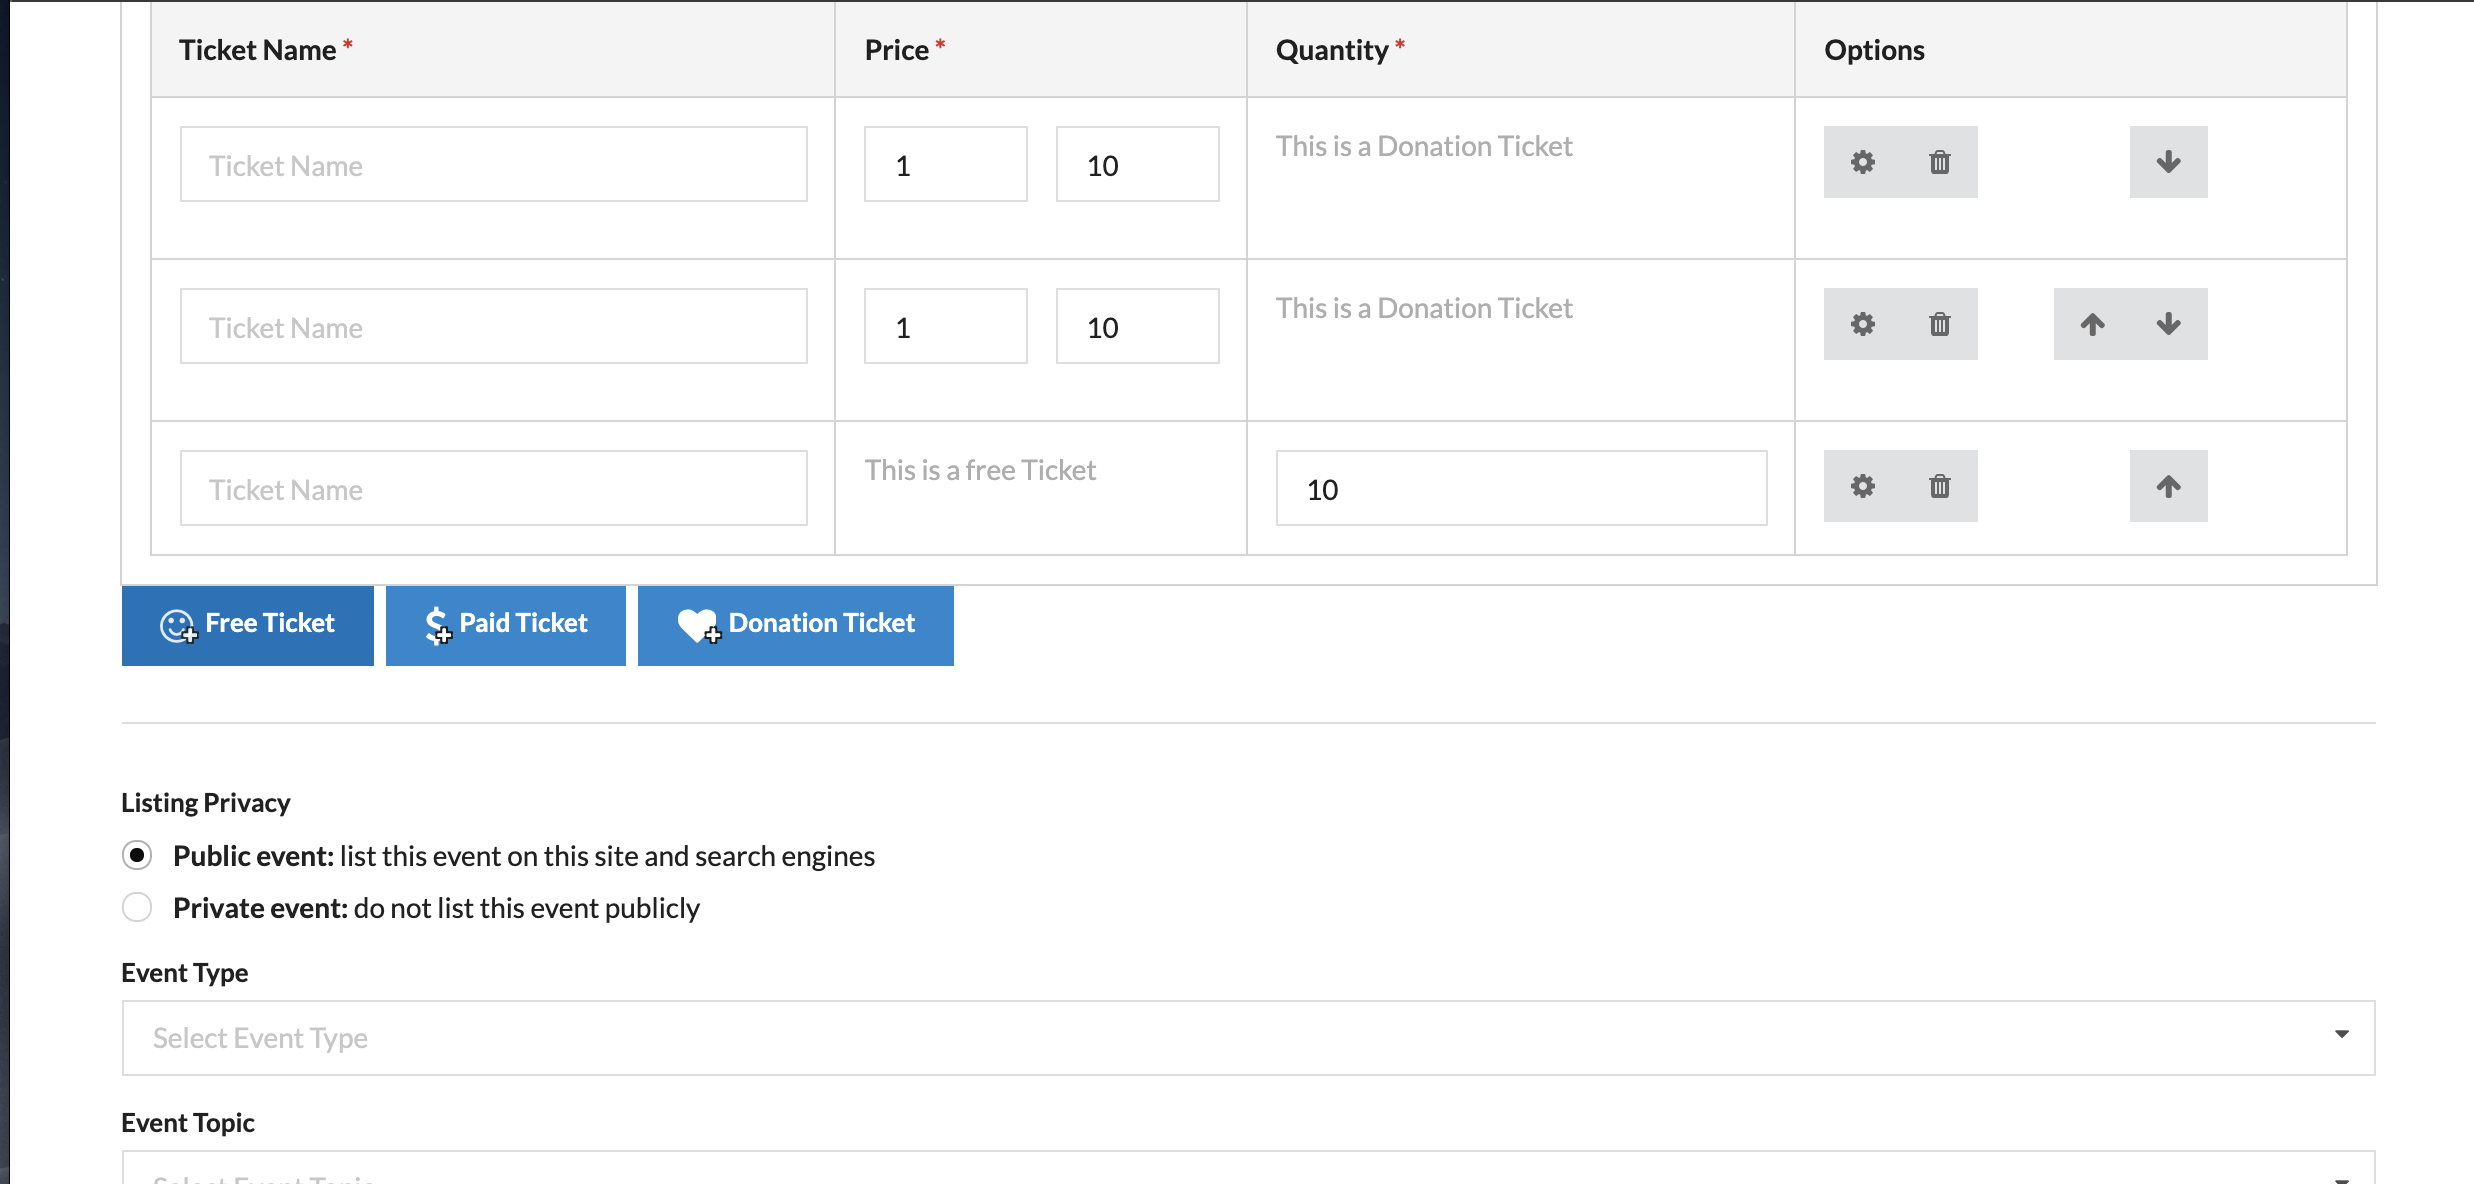Delete the first donation ticket row
This screenshot has height=1184, width=2474.
pyautogui.click(x=1939, y=162)
